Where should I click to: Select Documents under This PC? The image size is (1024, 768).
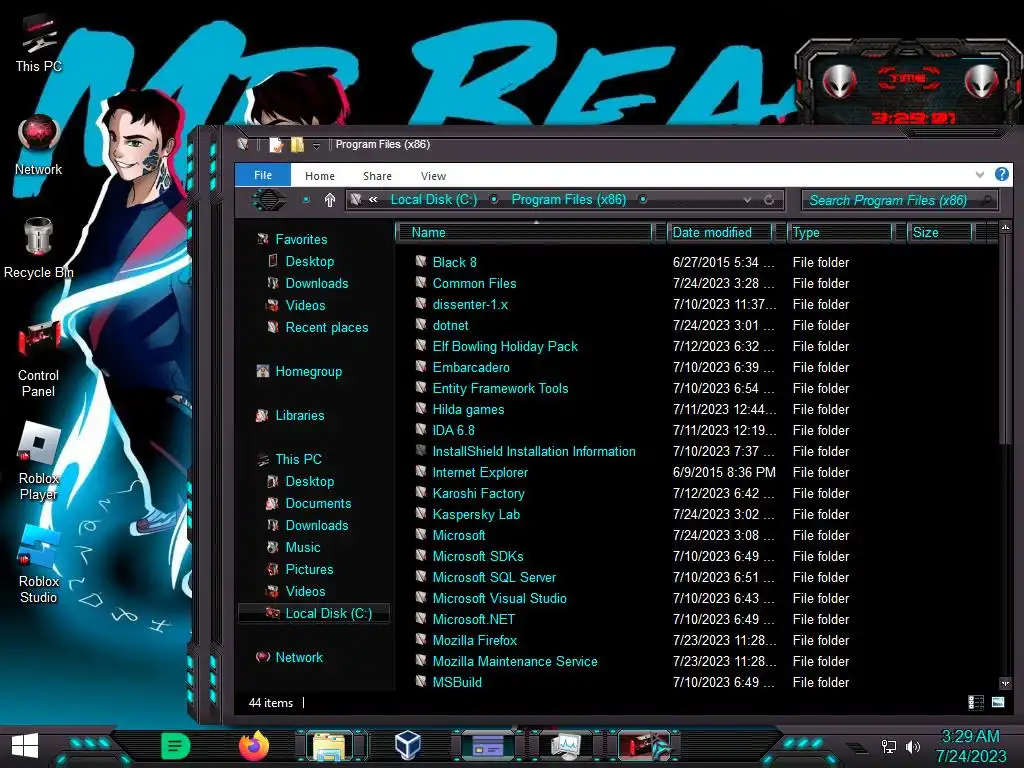pos(318,504)
